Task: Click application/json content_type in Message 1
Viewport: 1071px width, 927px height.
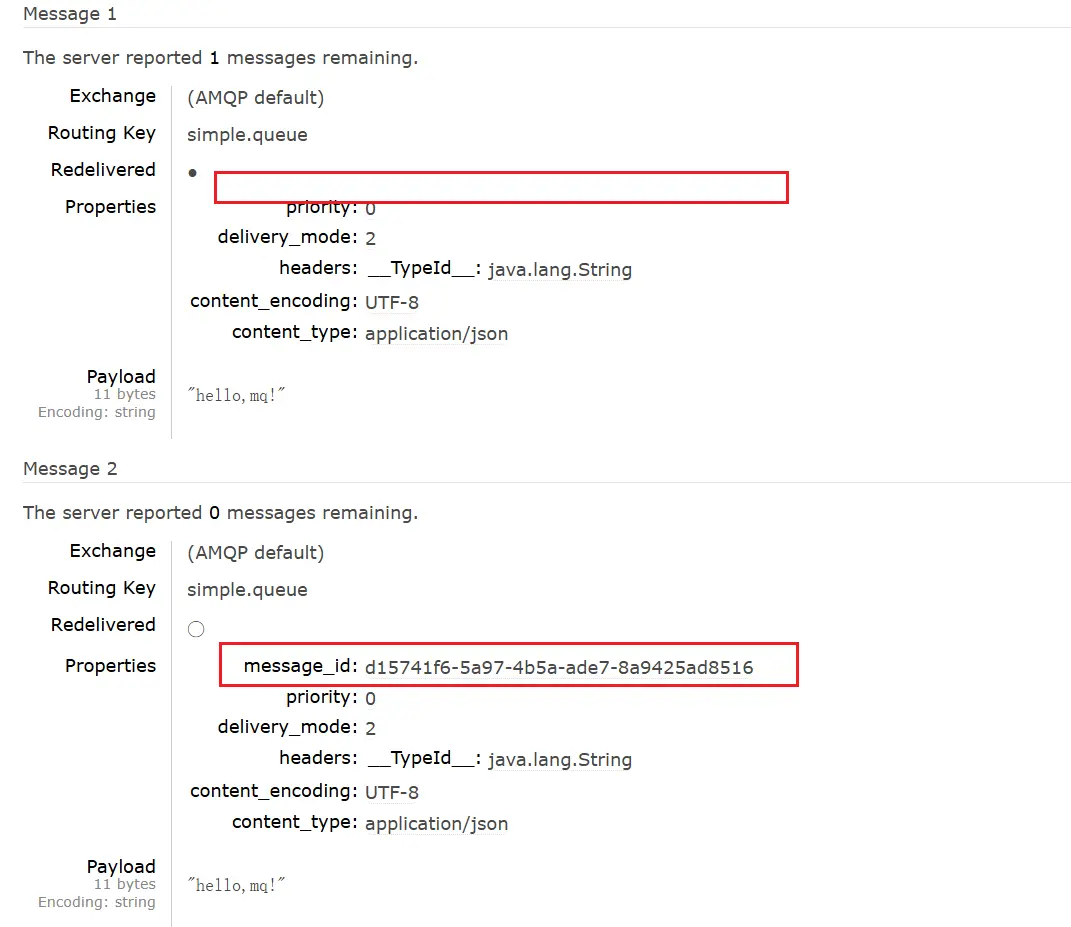Action: coord(436,334)
